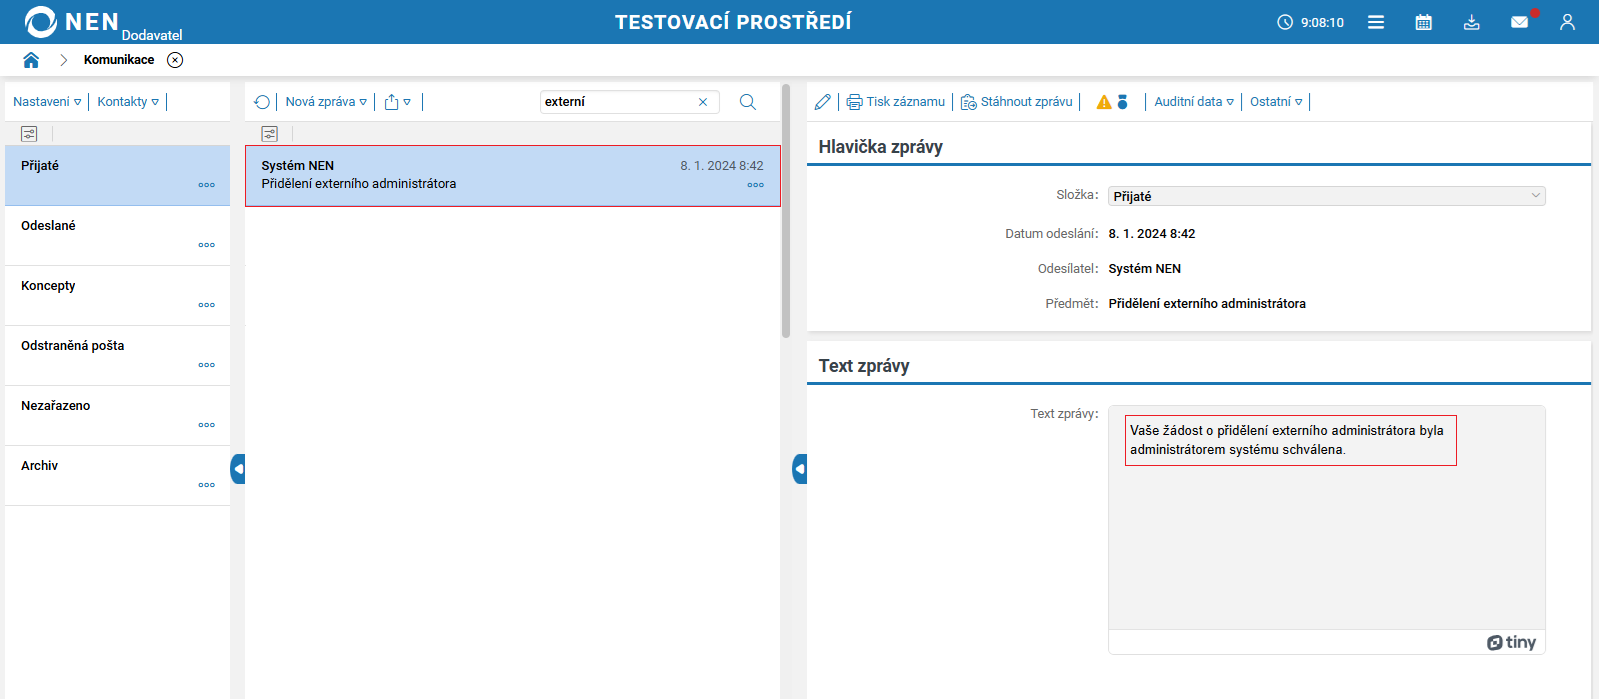Collapse the message list panel arrow
The height and width of the screenshot is (699, 1599).
click(x=799, y=469)
